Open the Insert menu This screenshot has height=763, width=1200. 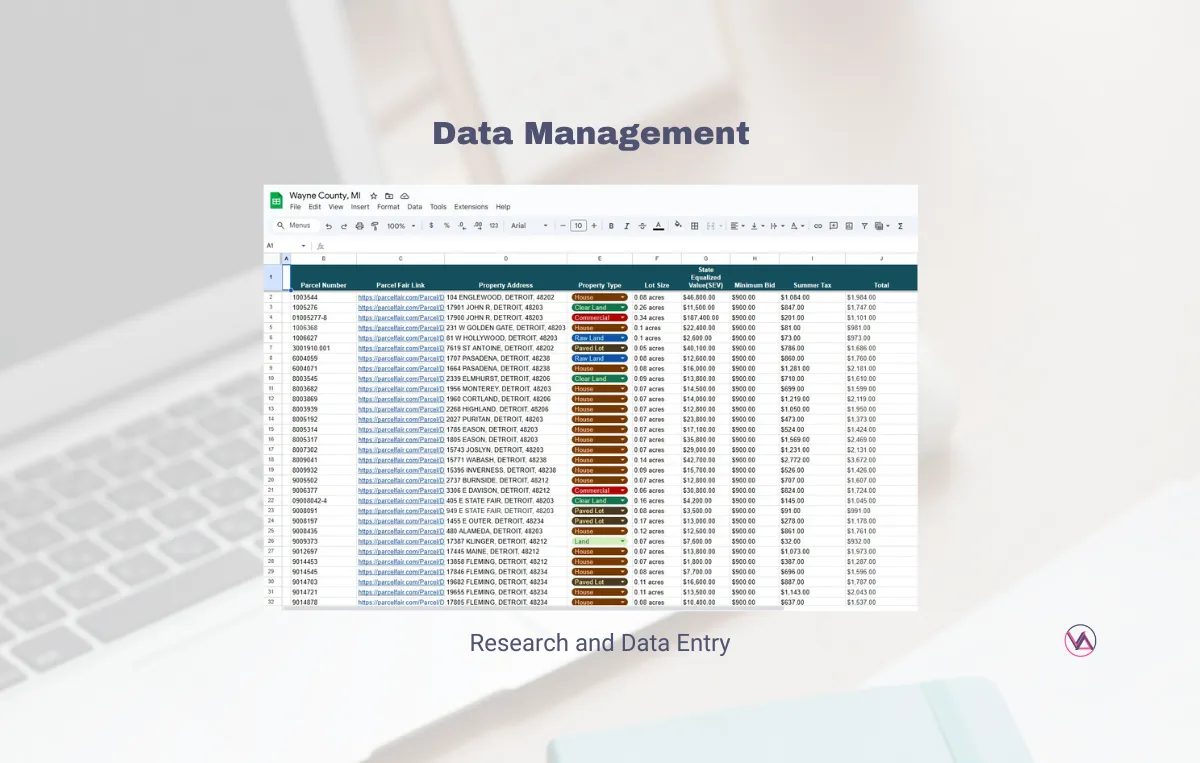click(360, 207)
